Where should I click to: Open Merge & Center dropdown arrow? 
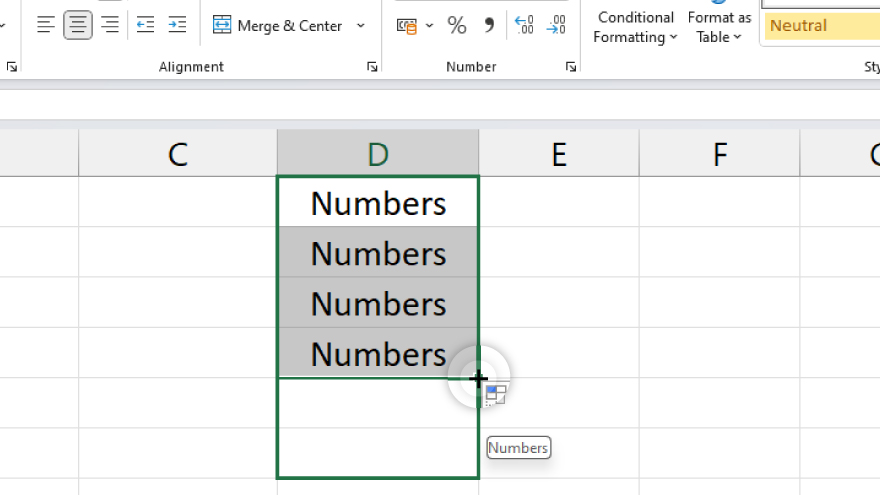click(361, 26)
